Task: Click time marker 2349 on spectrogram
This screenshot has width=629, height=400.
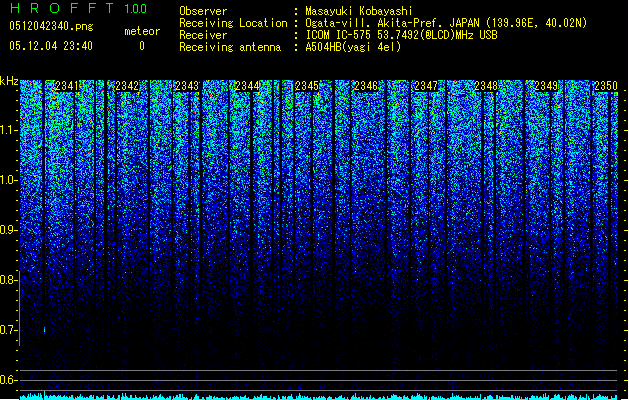Action: pyautogui.click(x=546, y=86)
